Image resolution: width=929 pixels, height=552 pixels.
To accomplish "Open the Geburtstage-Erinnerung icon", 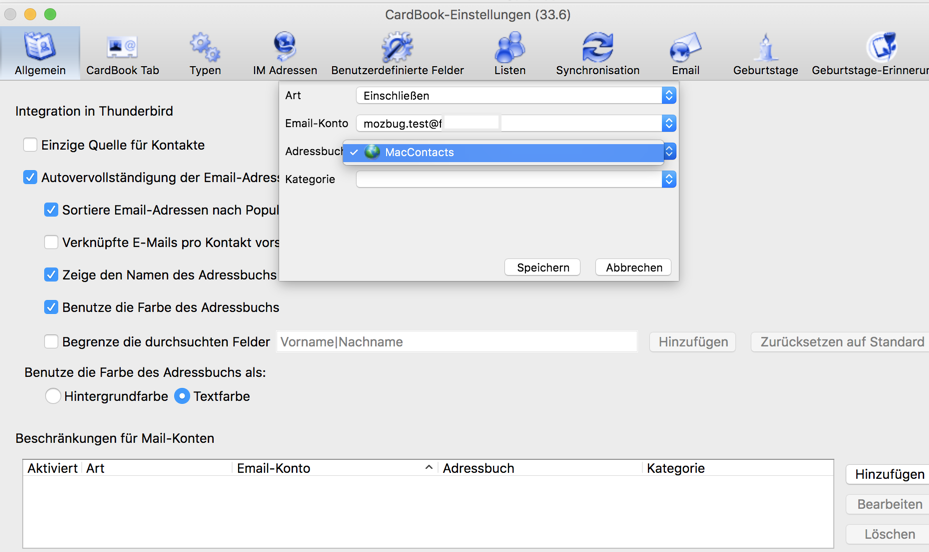I will (882, 47).
